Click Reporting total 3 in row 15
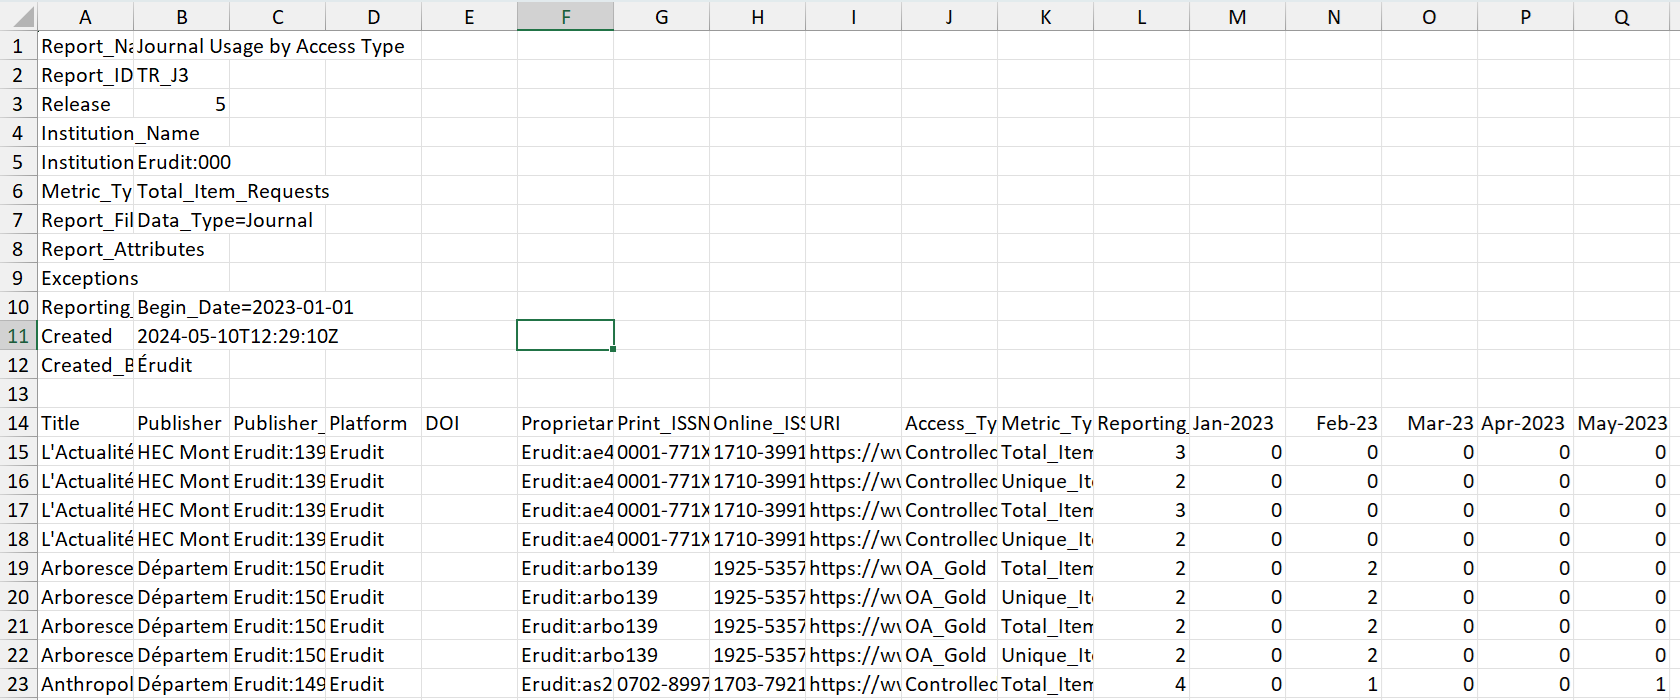This screenshot has width=1680, height=700. (1142, 452)
